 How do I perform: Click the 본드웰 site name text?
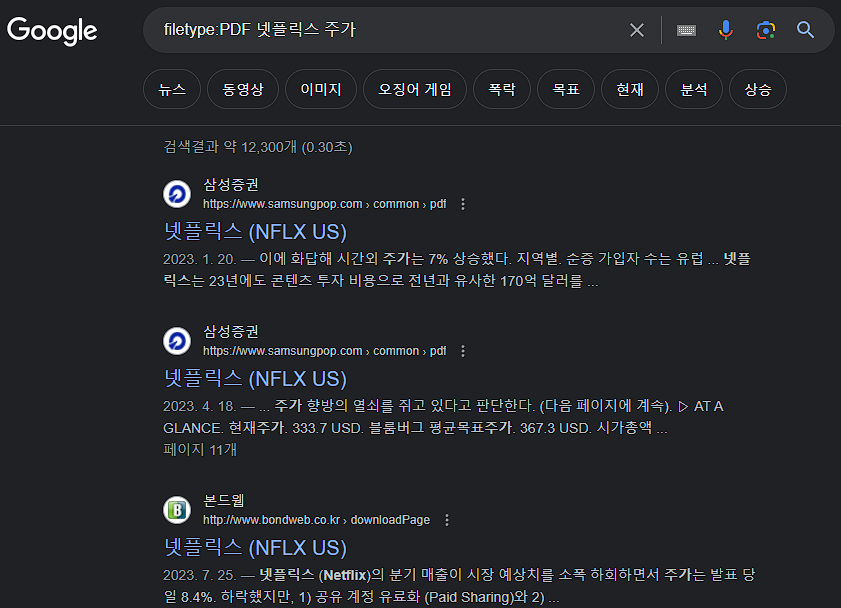(224, 500)
